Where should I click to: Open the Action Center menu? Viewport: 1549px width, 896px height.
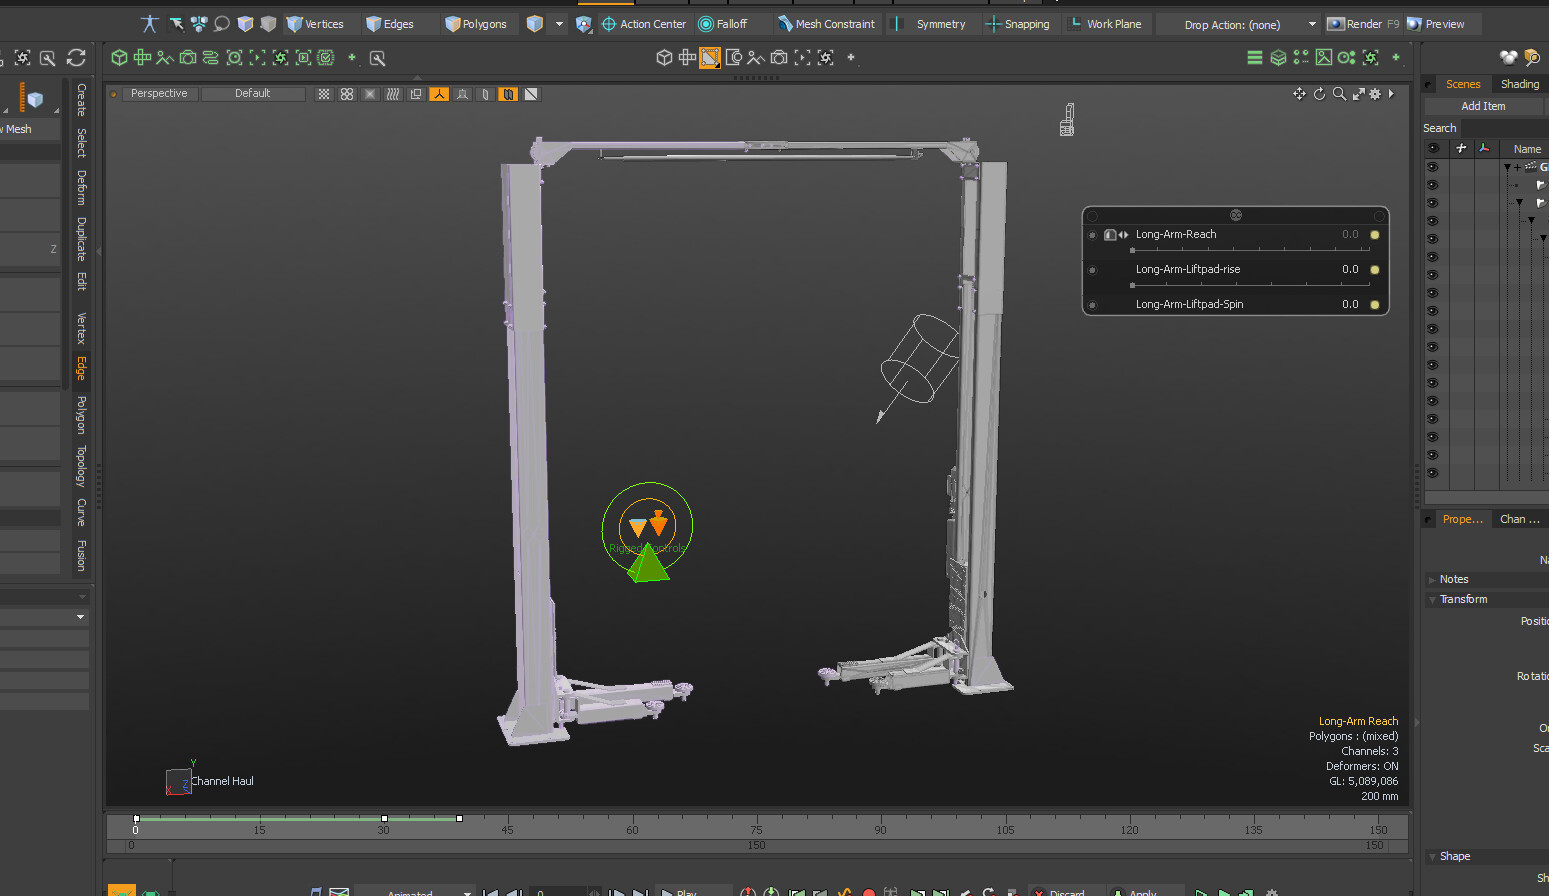click(x=643, y=24)
